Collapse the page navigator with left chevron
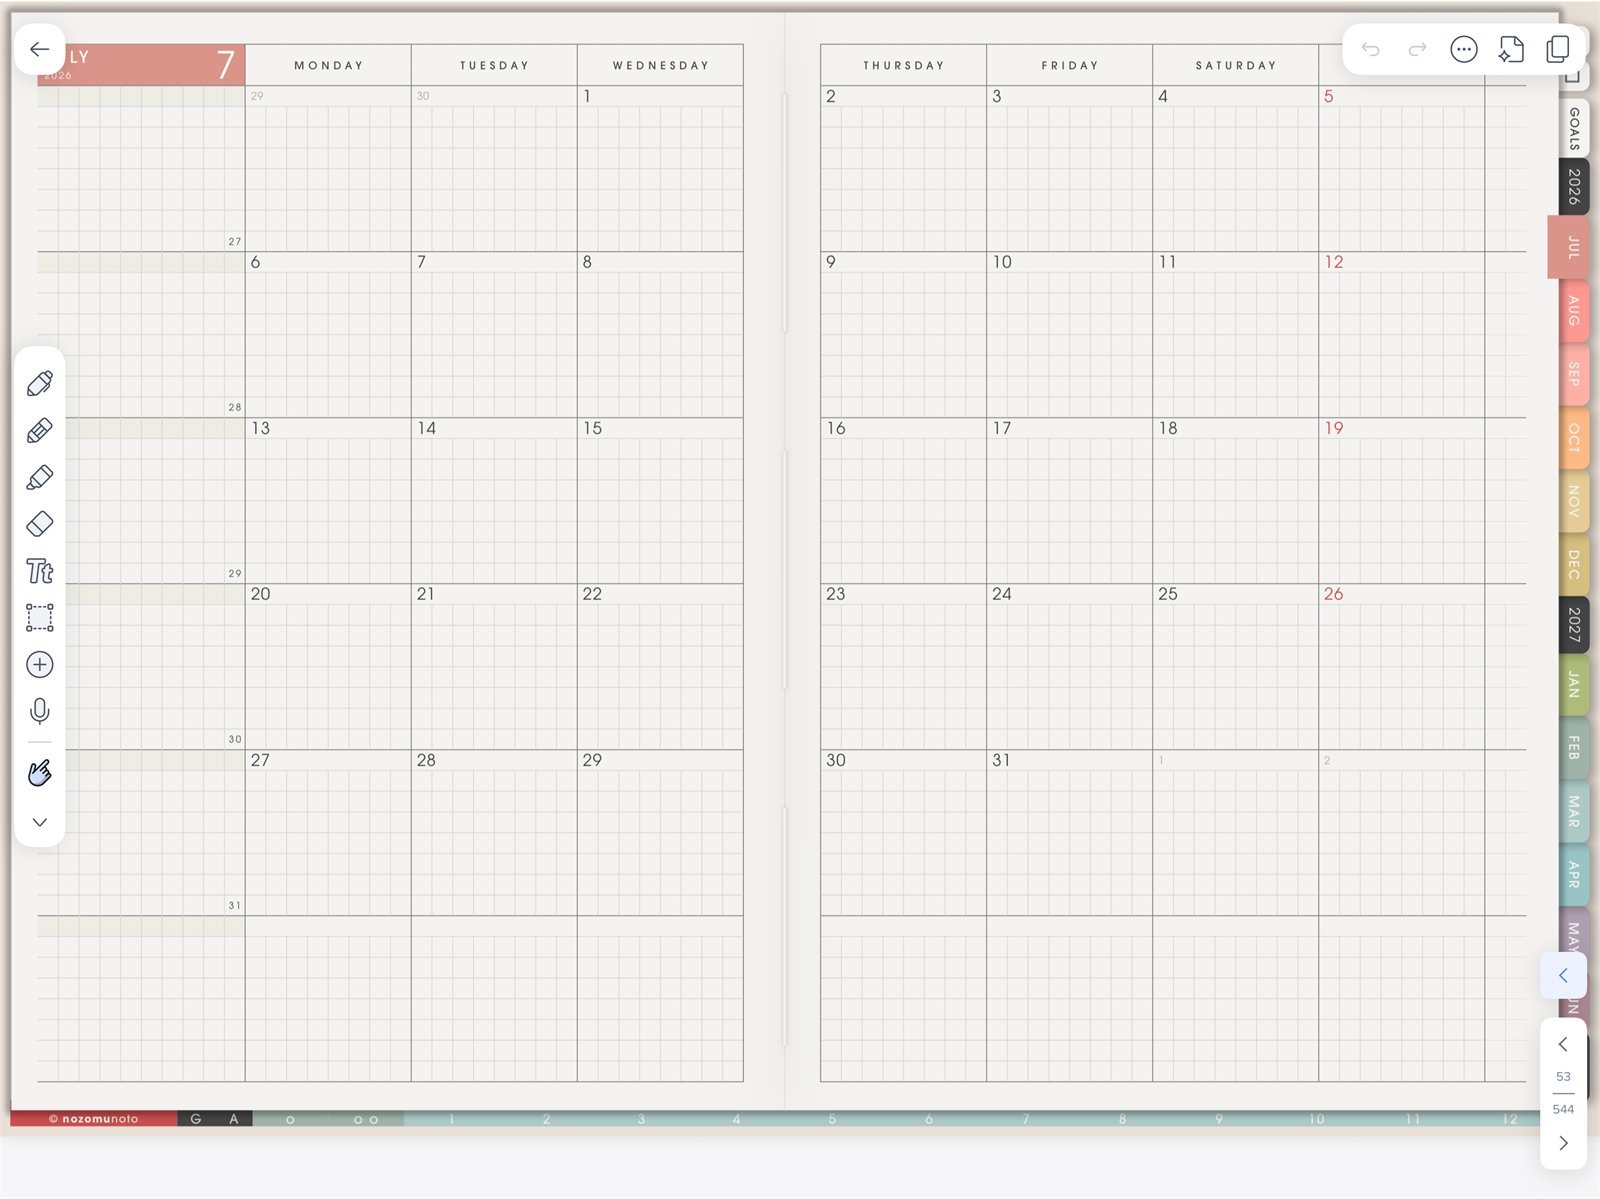This screenshot has height=1199, width=1600. (x=1563, y=976)
